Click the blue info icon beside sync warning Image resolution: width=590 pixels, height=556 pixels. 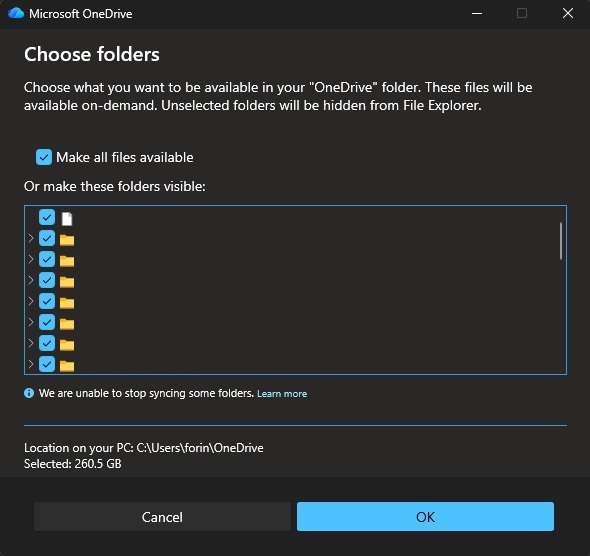pyautogui.click(x=29, y=393)
